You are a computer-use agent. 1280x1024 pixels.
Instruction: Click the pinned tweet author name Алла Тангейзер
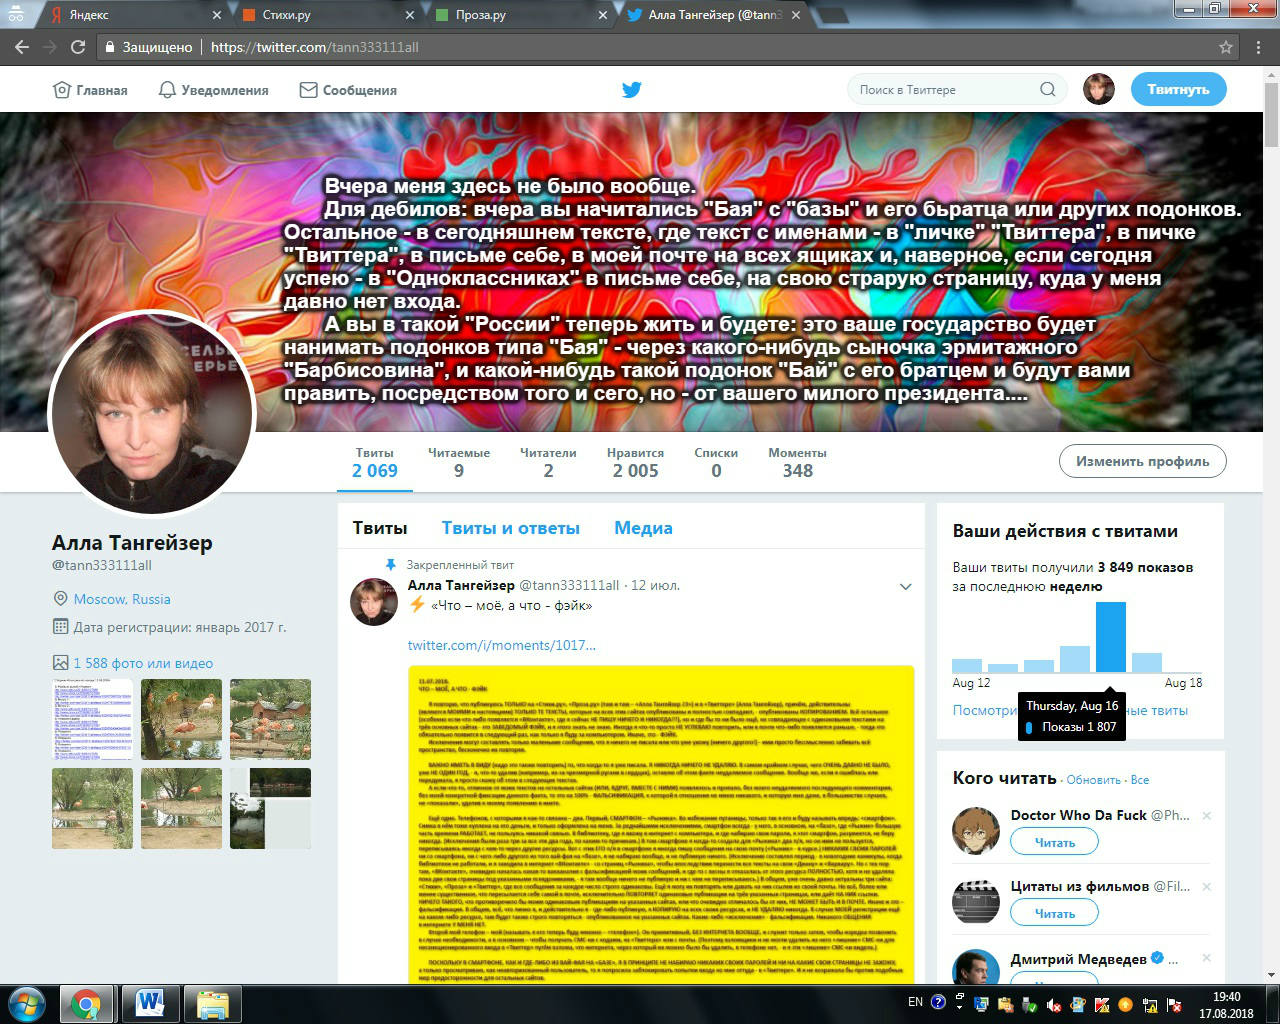pyautogui.click(x=461, y=585)
